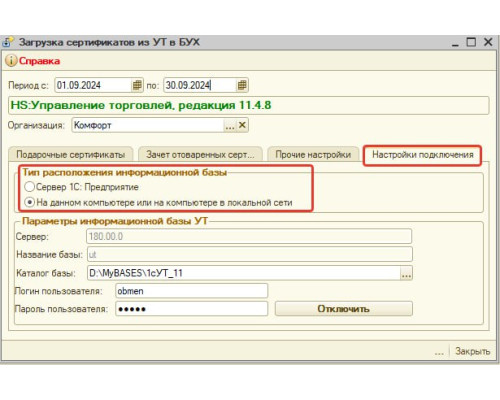The height and width of the screenshot is (400, 500).
Task: Click the Отключить button
Action: coord(344,309)
